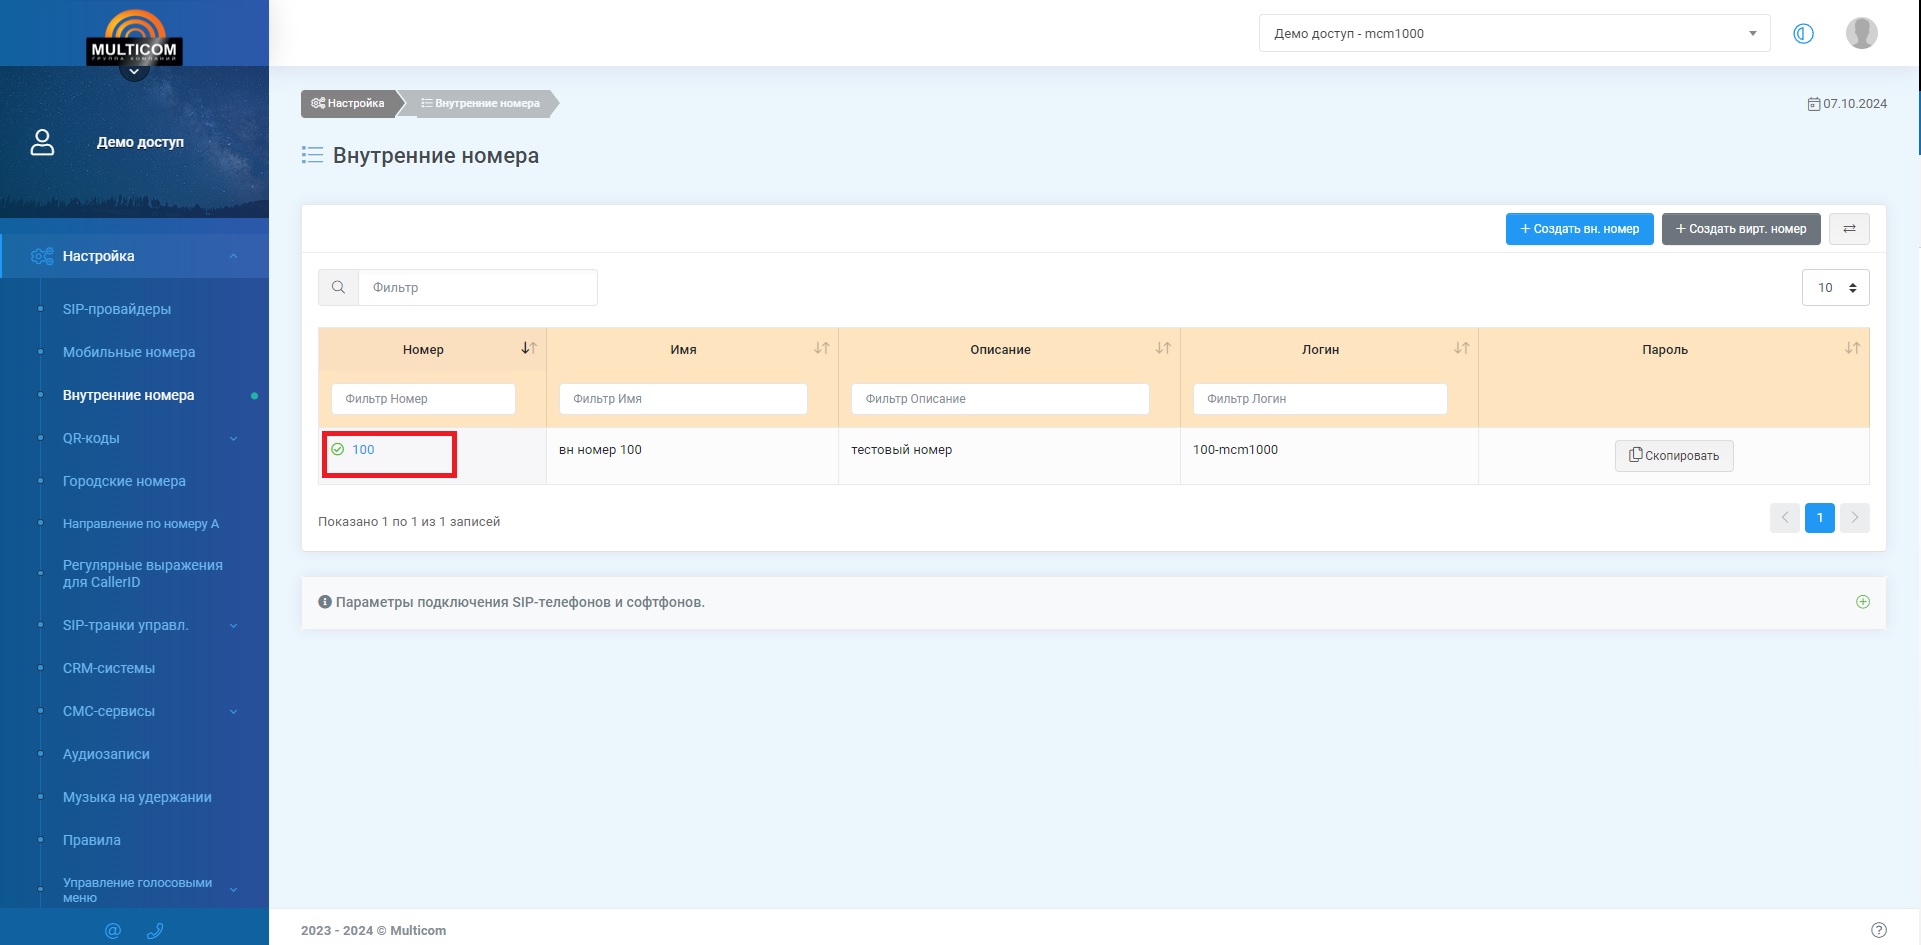Go to Городские номера menu item

point(124,481)
